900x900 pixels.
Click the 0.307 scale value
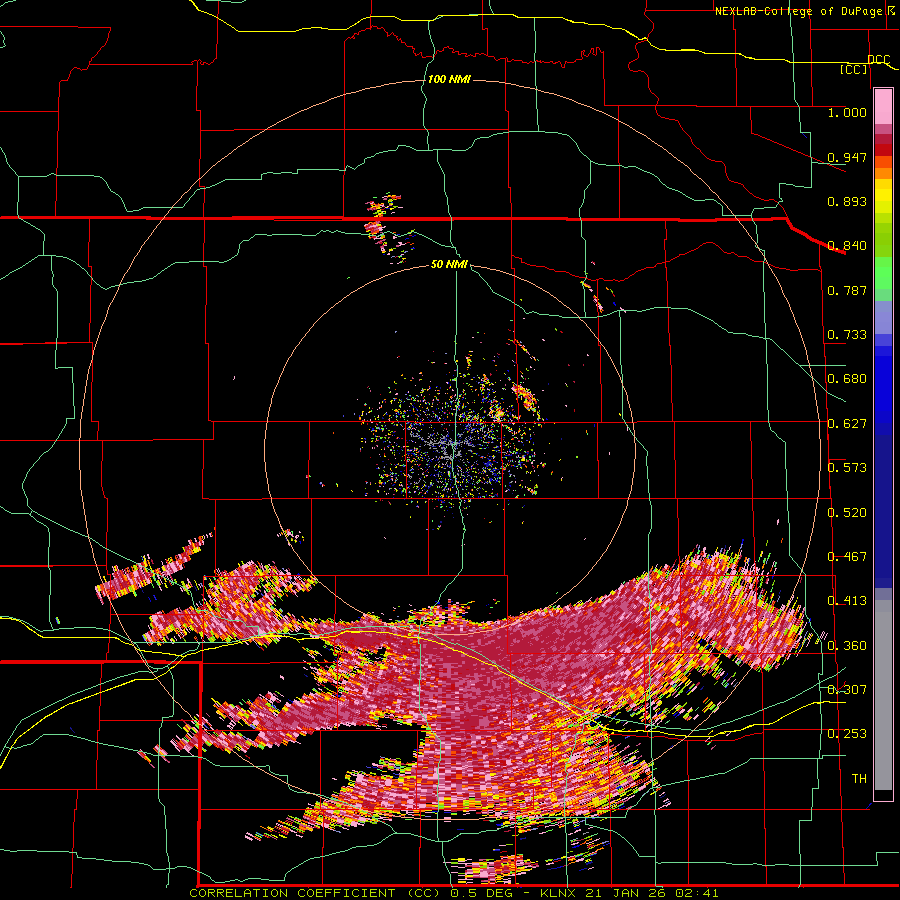847,690
